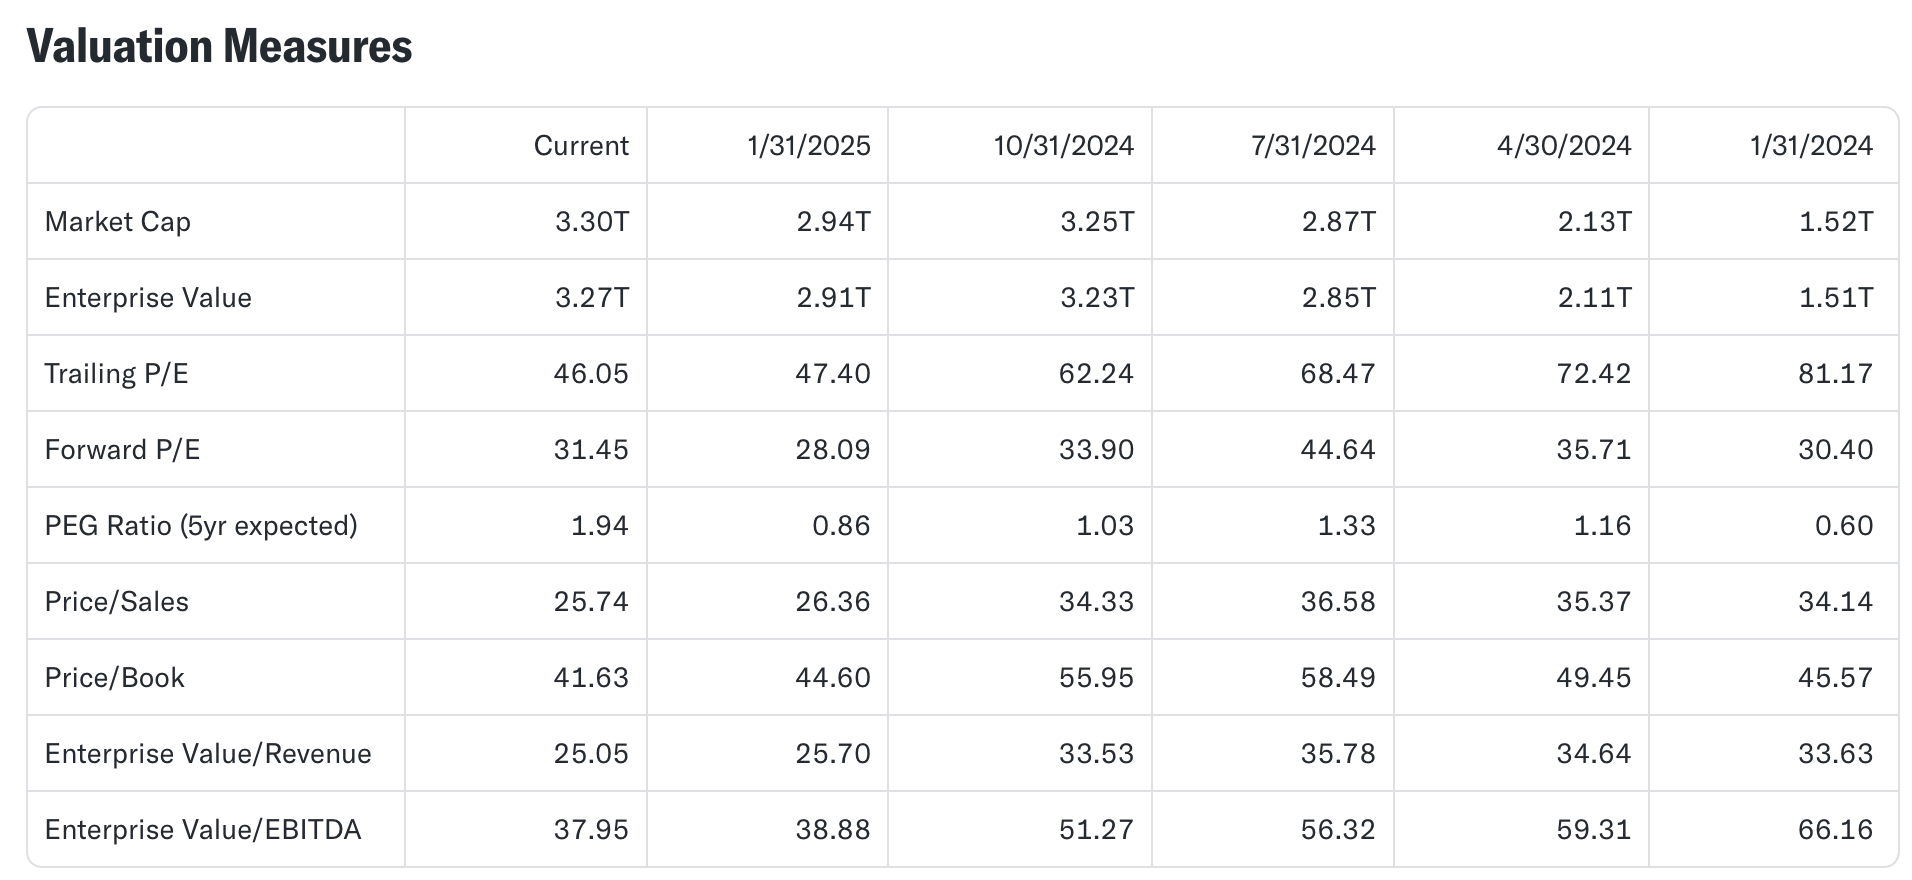Click the Trailing P/E row label

click(116, 374)
